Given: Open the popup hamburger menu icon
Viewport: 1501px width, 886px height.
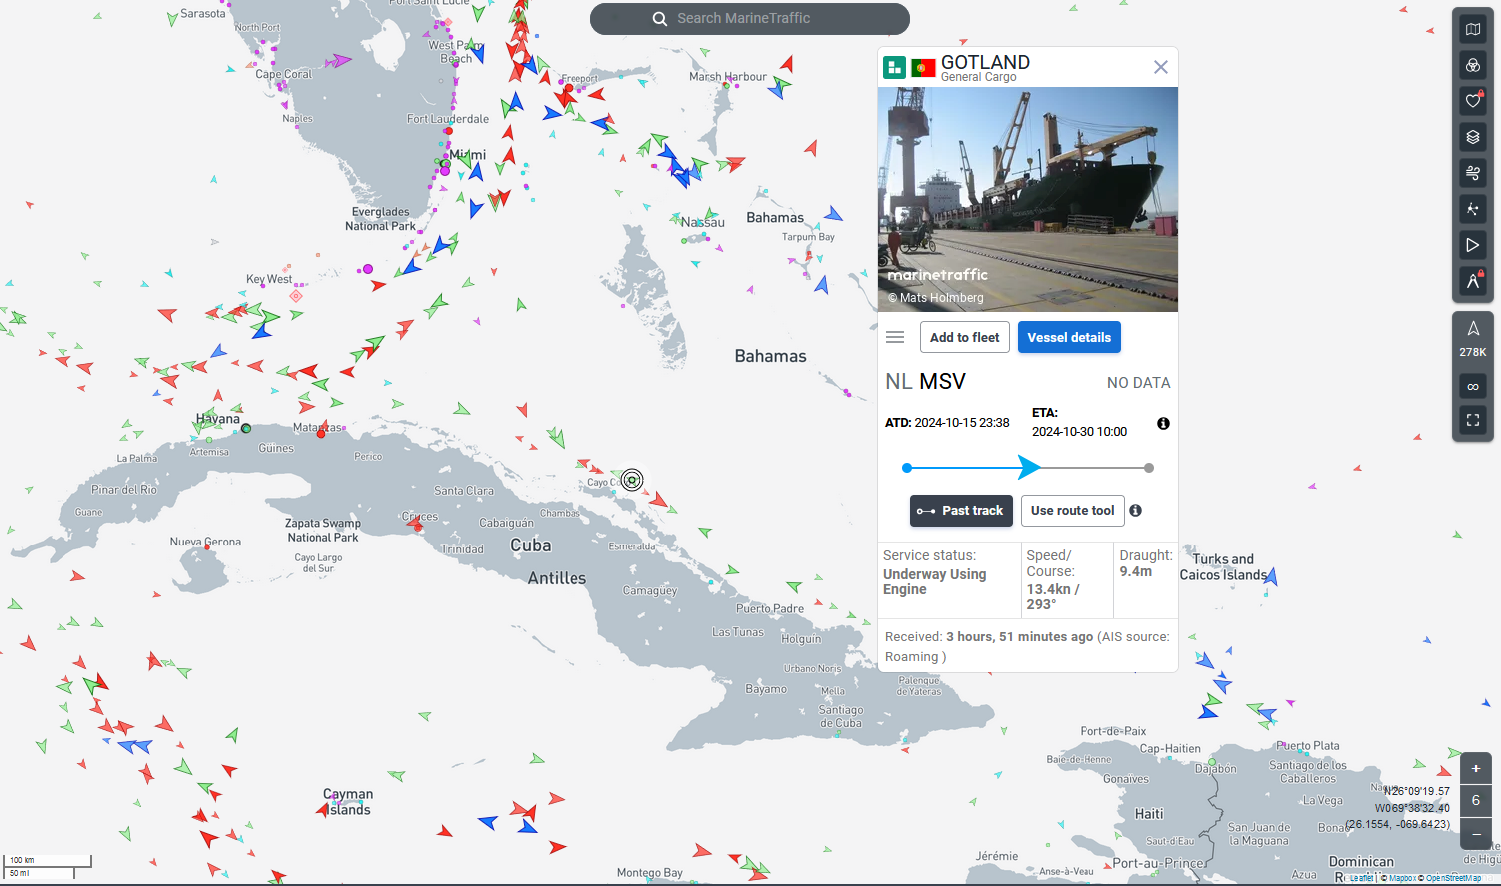Looking at the screenshot, I should 895,337.
